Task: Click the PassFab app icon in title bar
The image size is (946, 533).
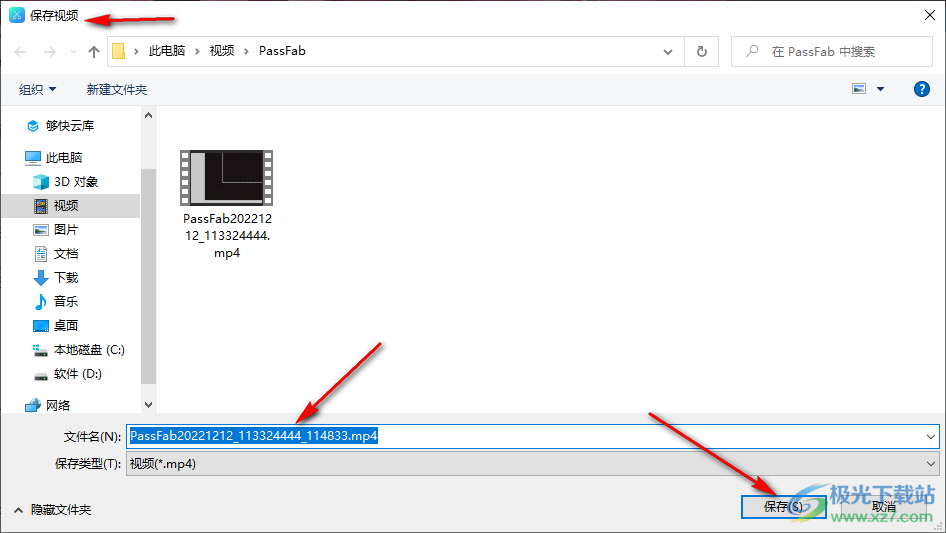Action: coord(17,15)
